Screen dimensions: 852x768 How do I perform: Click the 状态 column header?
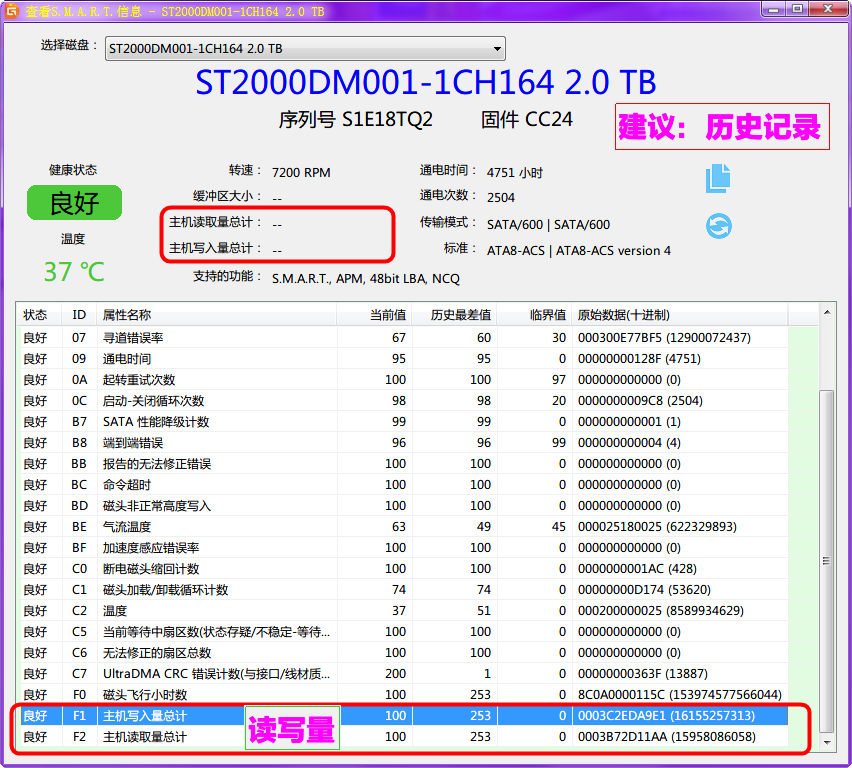click(x=38, y=315)
